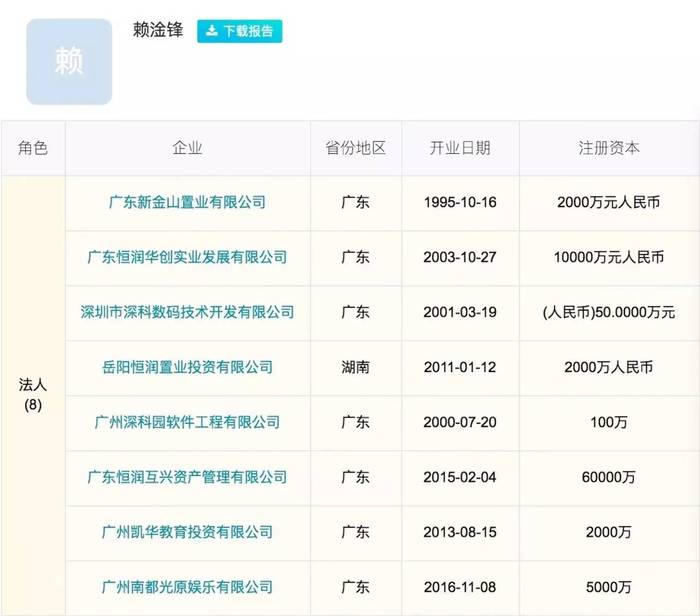Open the 广州南都光原娱乐有限公司 link
700x616 pixels.
(x=188, y=587)
